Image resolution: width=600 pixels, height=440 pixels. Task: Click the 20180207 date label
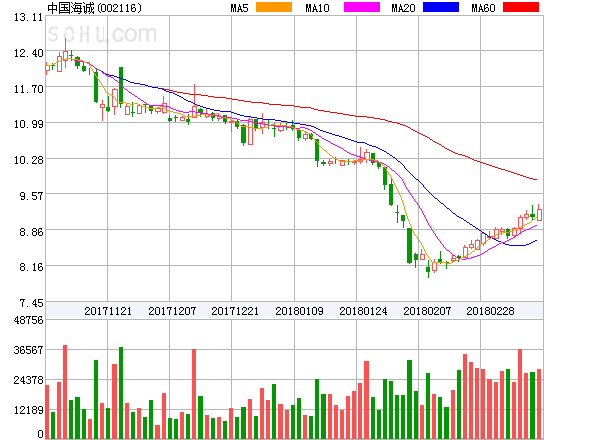coord(427,311)
